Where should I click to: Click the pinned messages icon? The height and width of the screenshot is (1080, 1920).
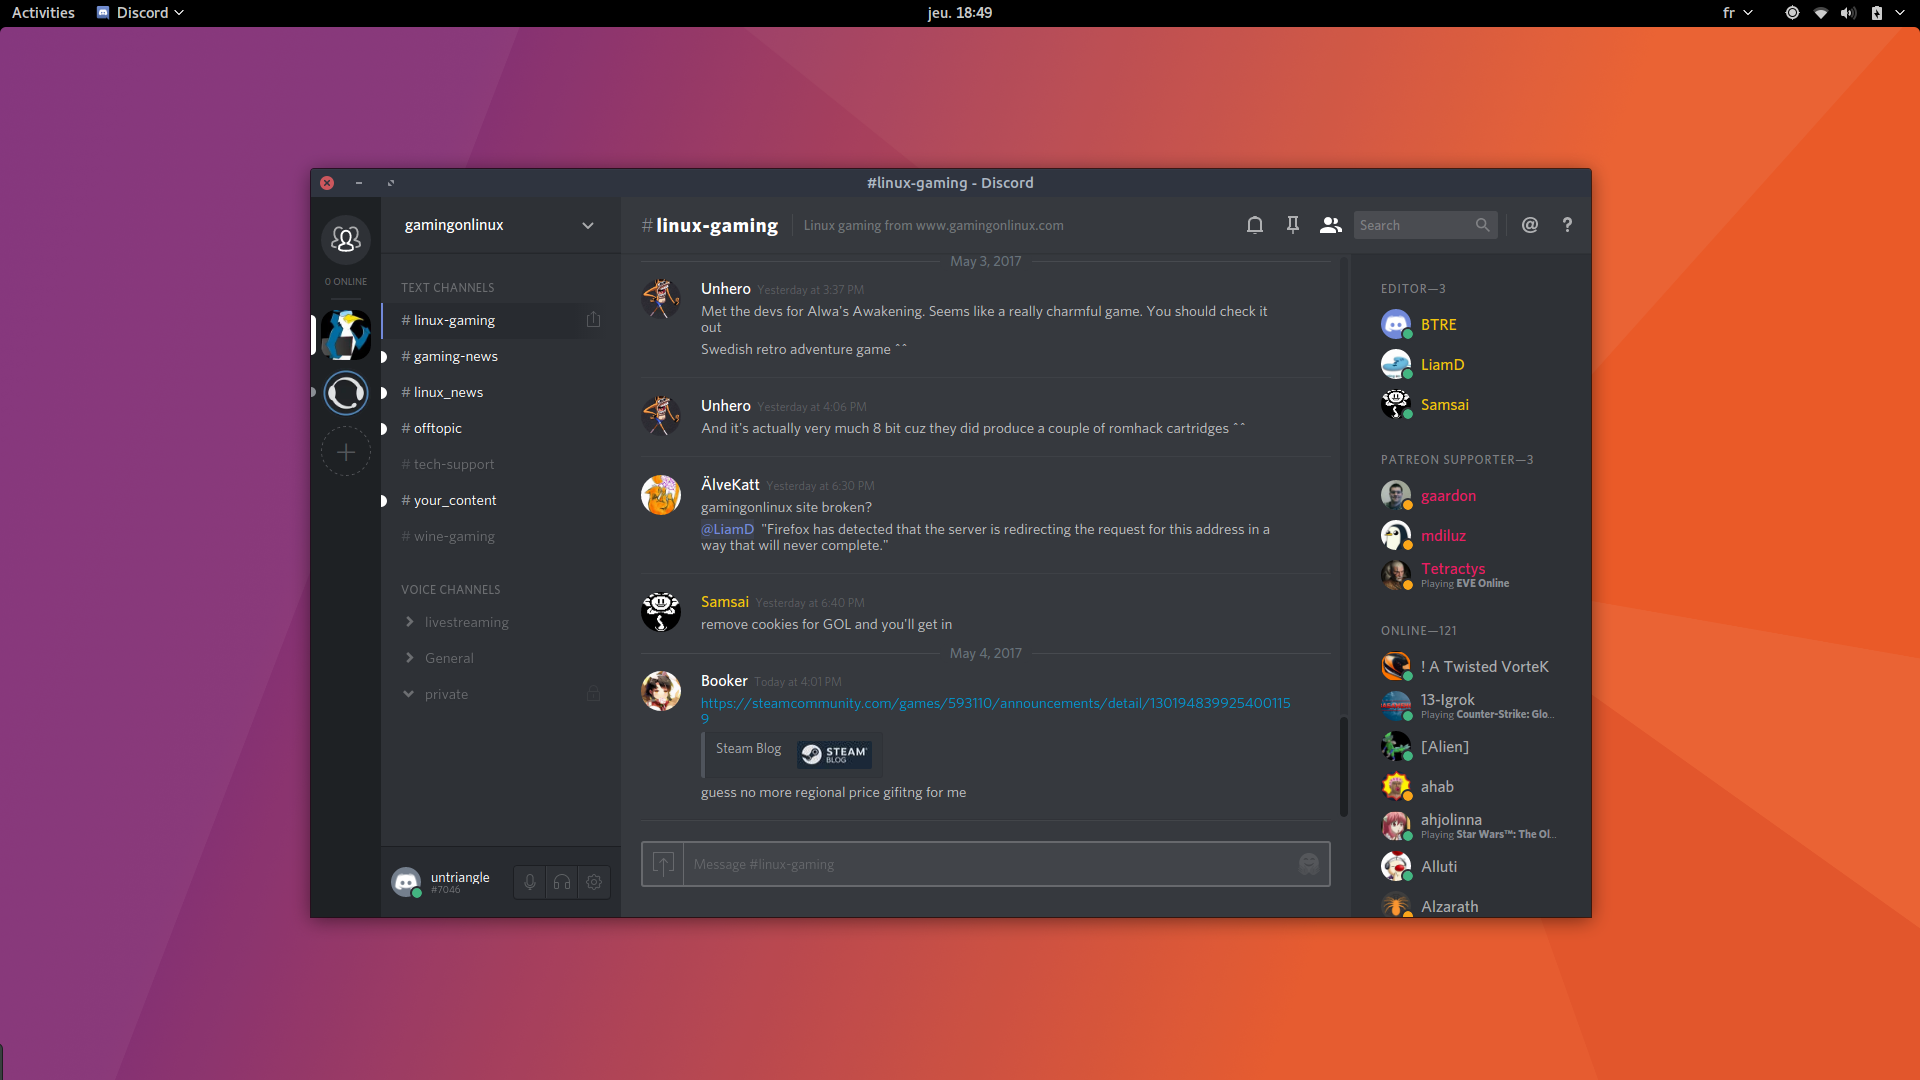click(1292, 224)
